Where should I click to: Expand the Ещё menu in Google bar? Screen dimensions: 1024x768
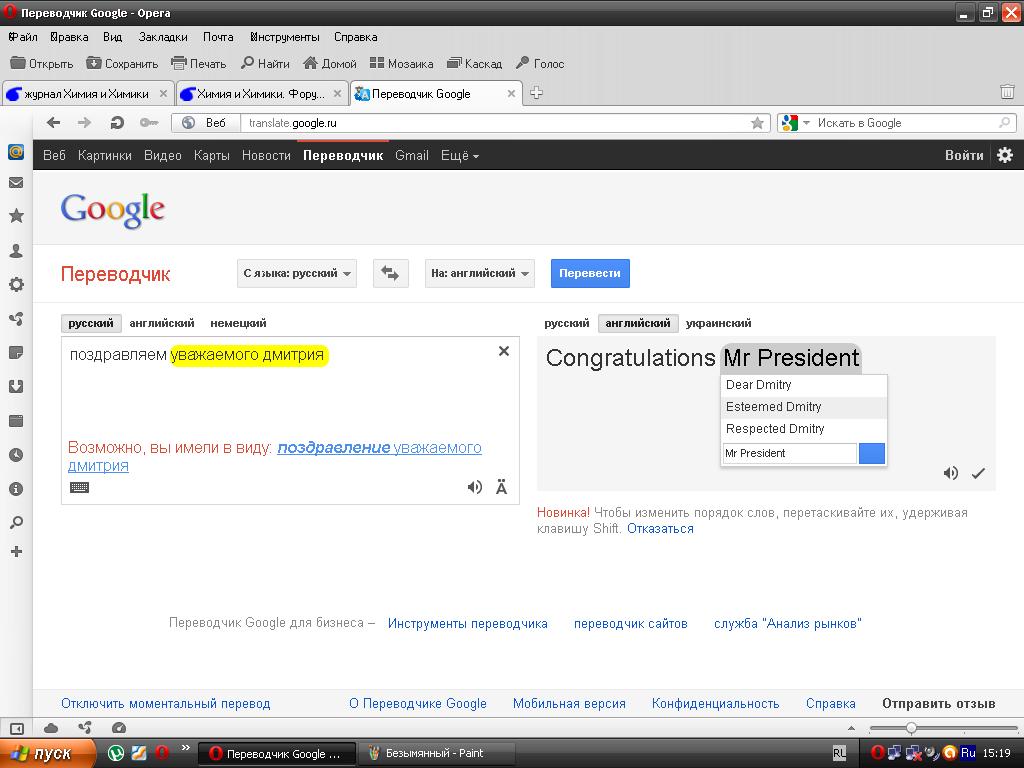[460, 155]
